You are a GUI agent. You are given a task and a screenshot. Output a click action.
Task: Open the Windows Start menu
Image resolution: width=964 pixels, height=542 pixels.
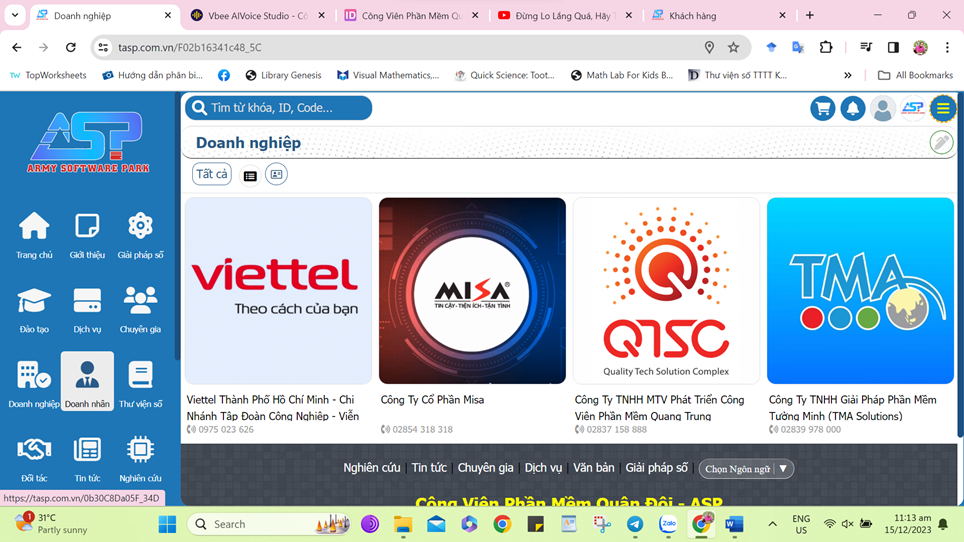click(x=167, y=524)
